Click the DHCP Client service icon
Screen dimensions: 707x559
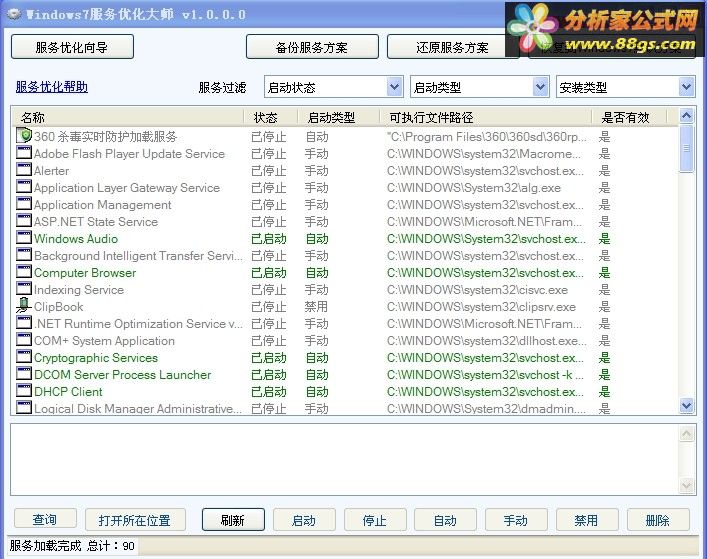coord(24,390)
